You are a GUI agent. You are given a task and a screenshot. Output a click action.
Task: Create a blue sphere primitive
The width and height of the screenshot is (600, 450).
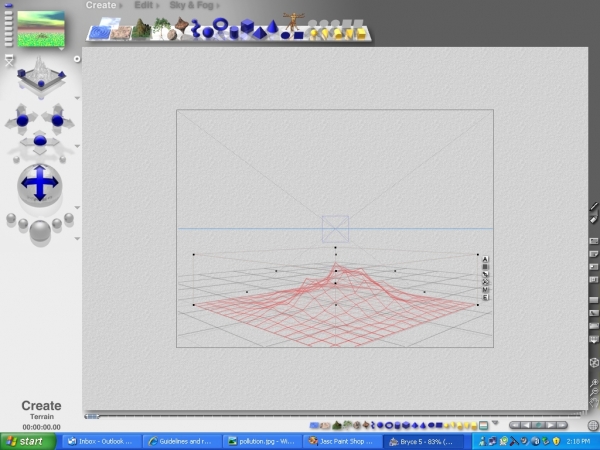208,33
